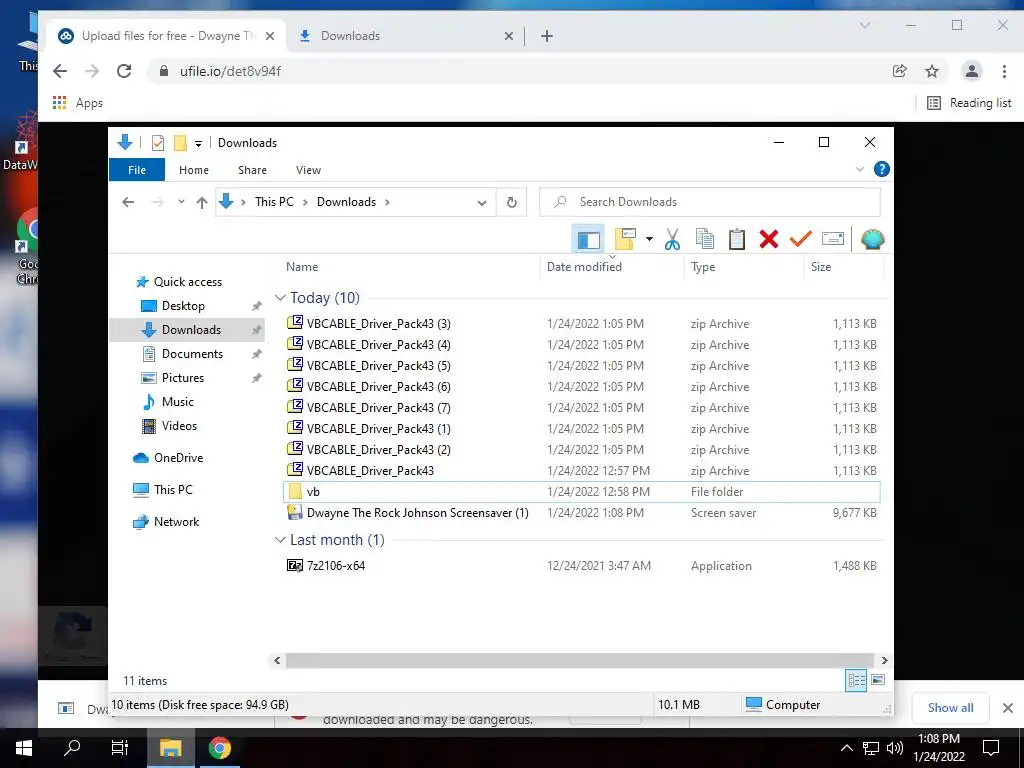Open Chrome Reading list
1024x768 pixels.
(969, 103)
